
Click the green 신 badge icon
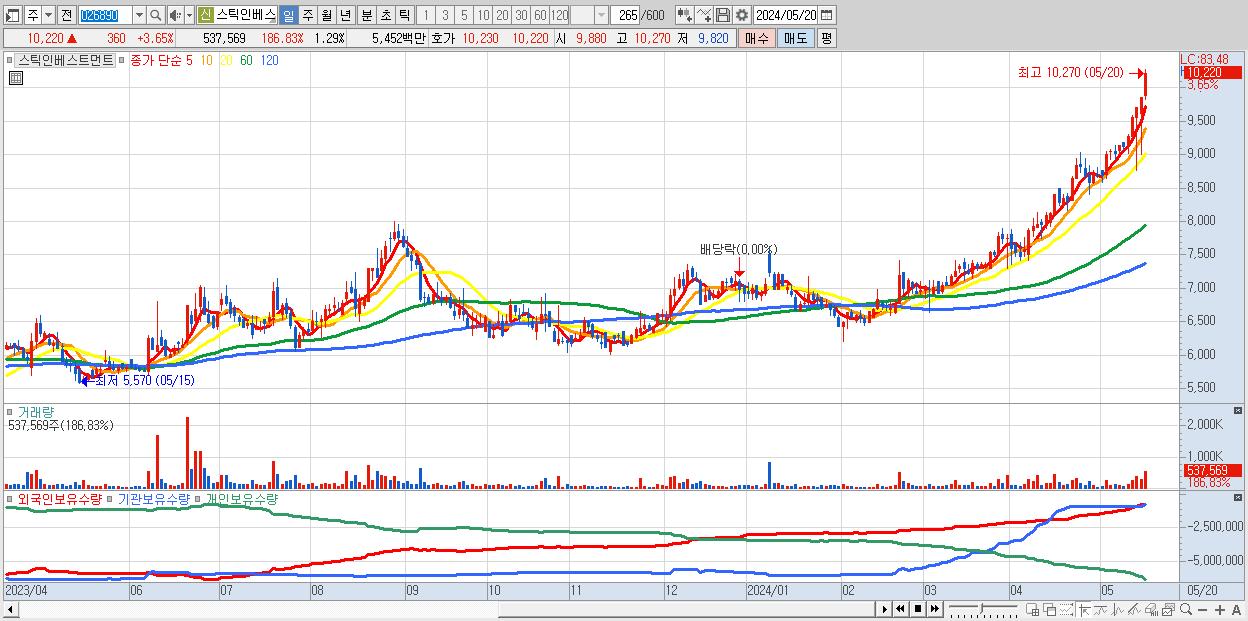pyautogui.click(x=206, y=15)
